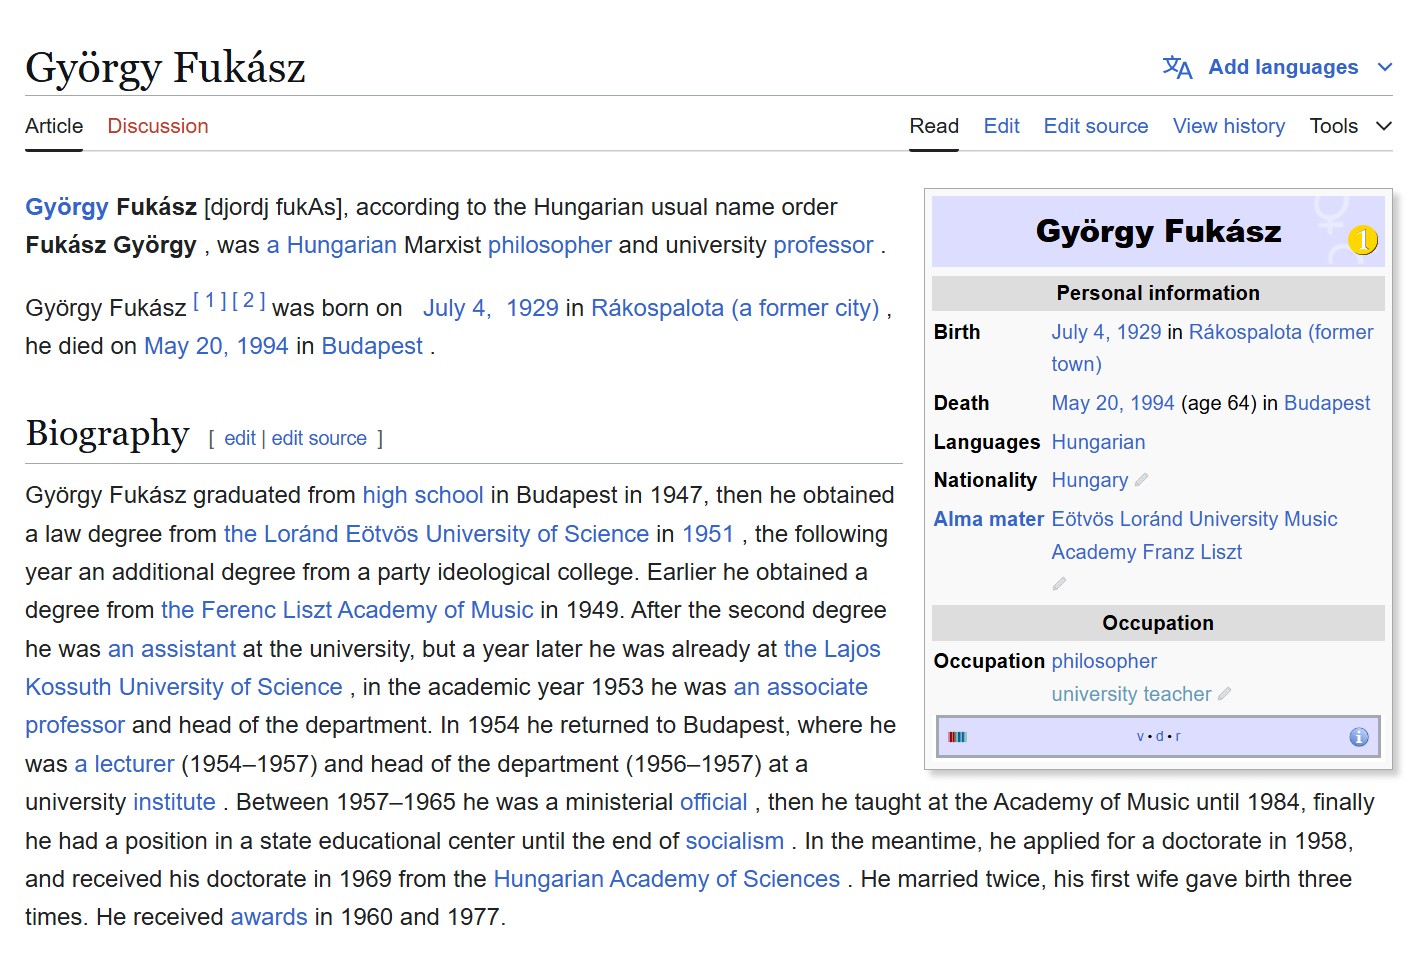Select the Edit source tab
Image resolution: width=1423 pixels, height=975 pixels.
click(1095, 126)
